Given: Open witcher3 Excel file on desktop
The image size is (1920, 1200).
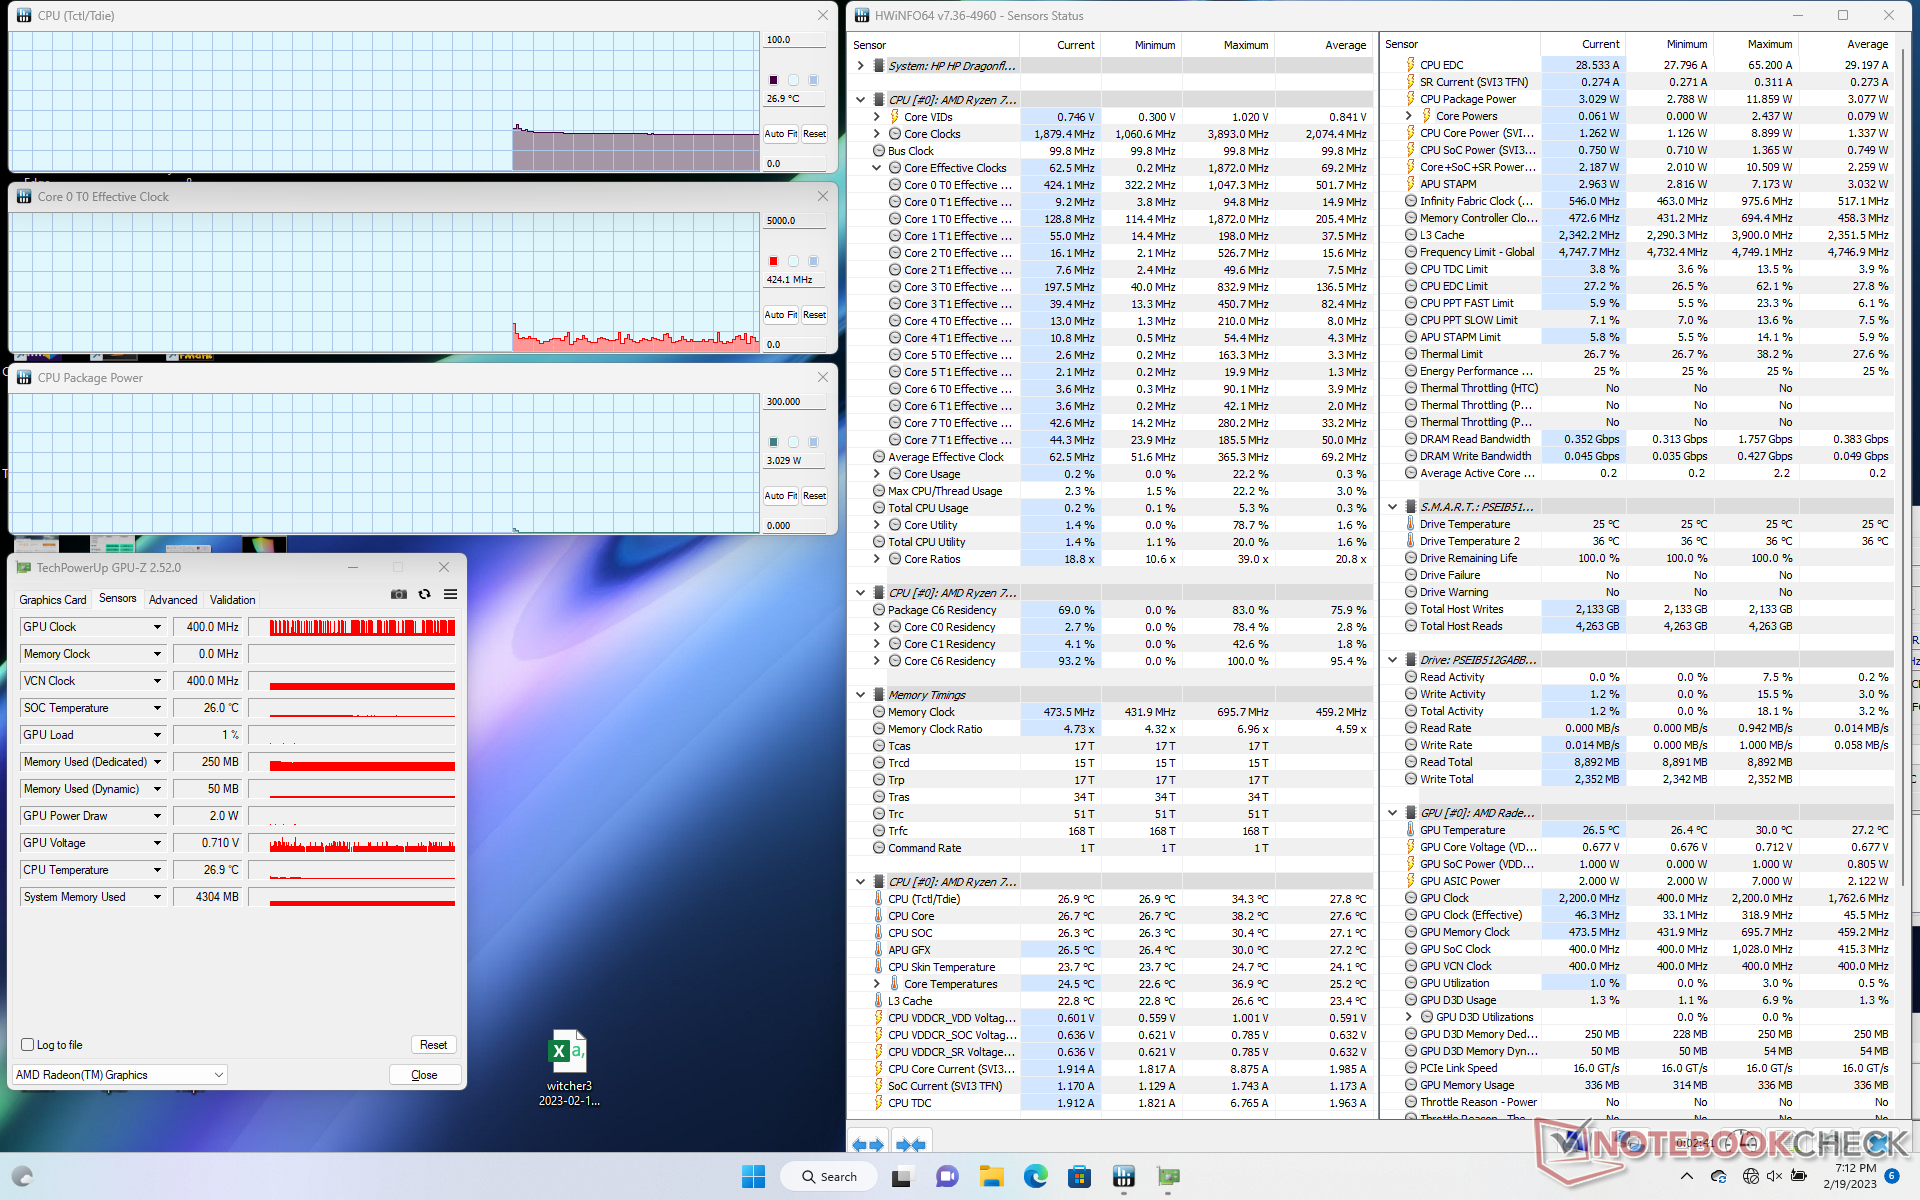Looking at the screenshot, I should (568, 1068).
